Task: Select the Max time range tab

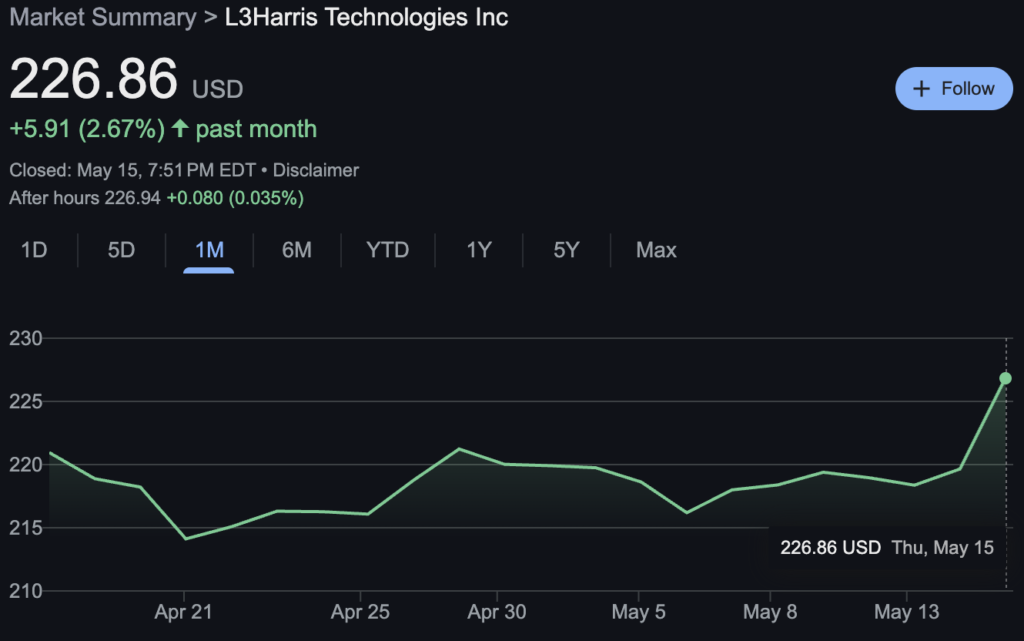Action: [x=656, y=250]
